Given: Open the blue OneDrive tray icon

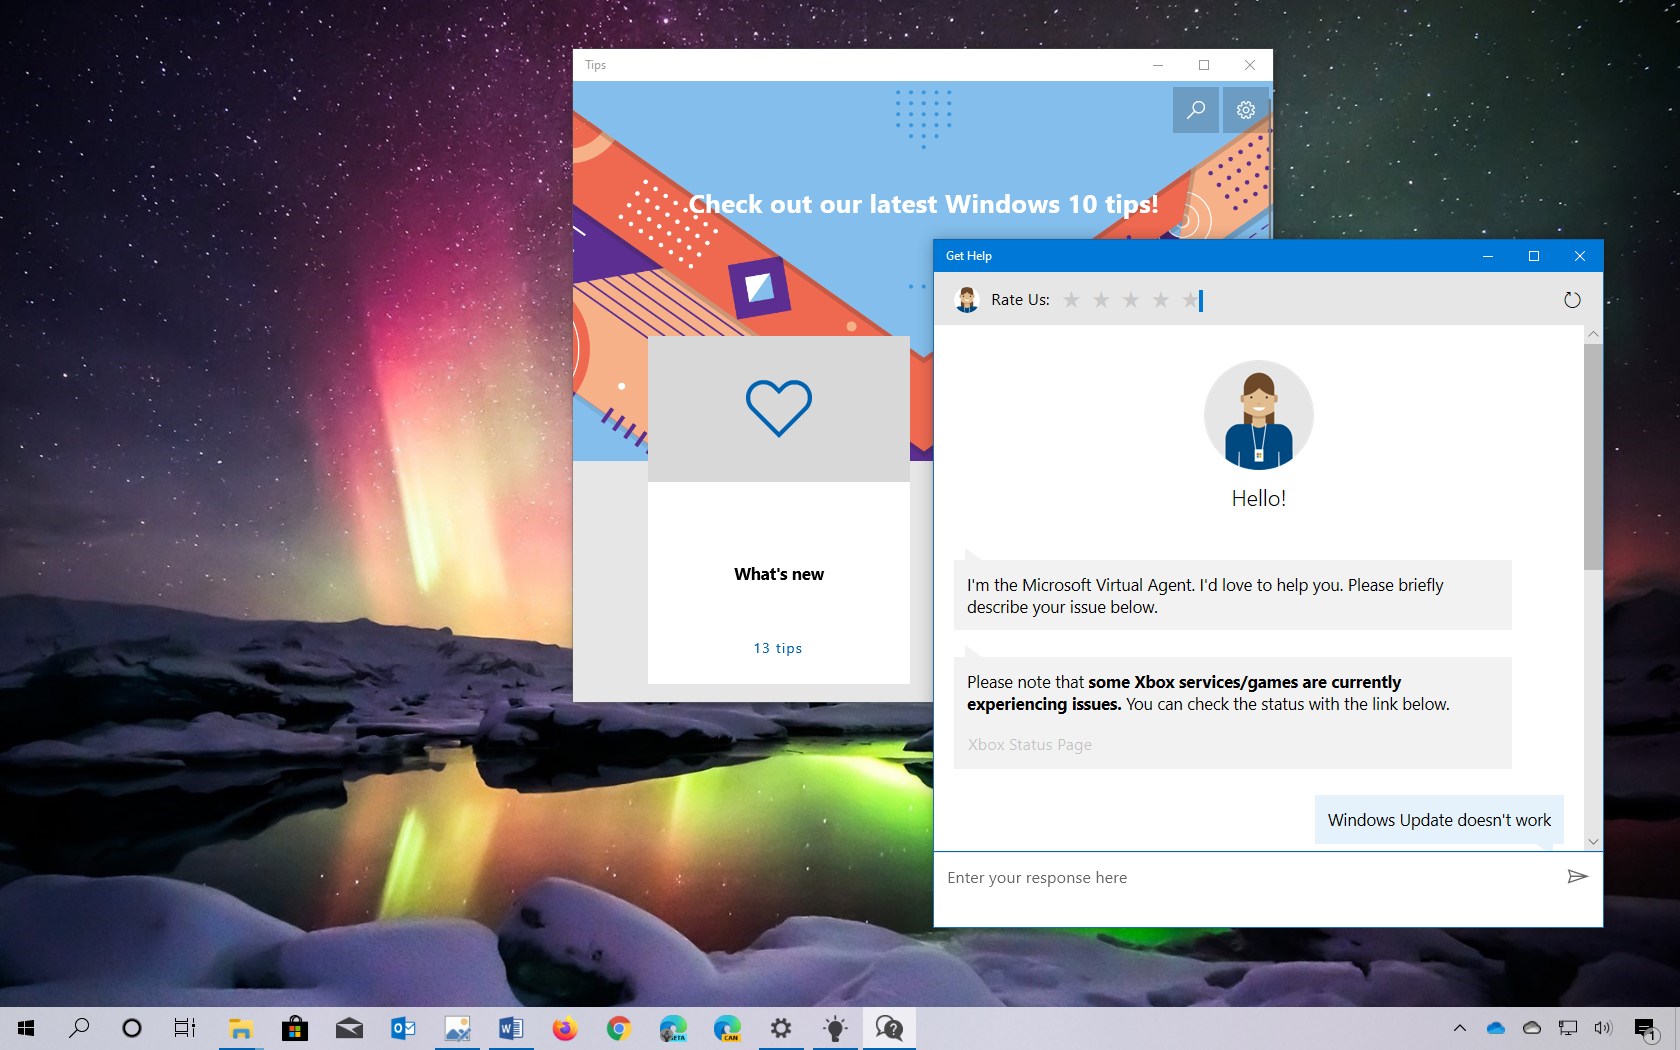Looking at the screenshot, I should coord(1496,1028).
